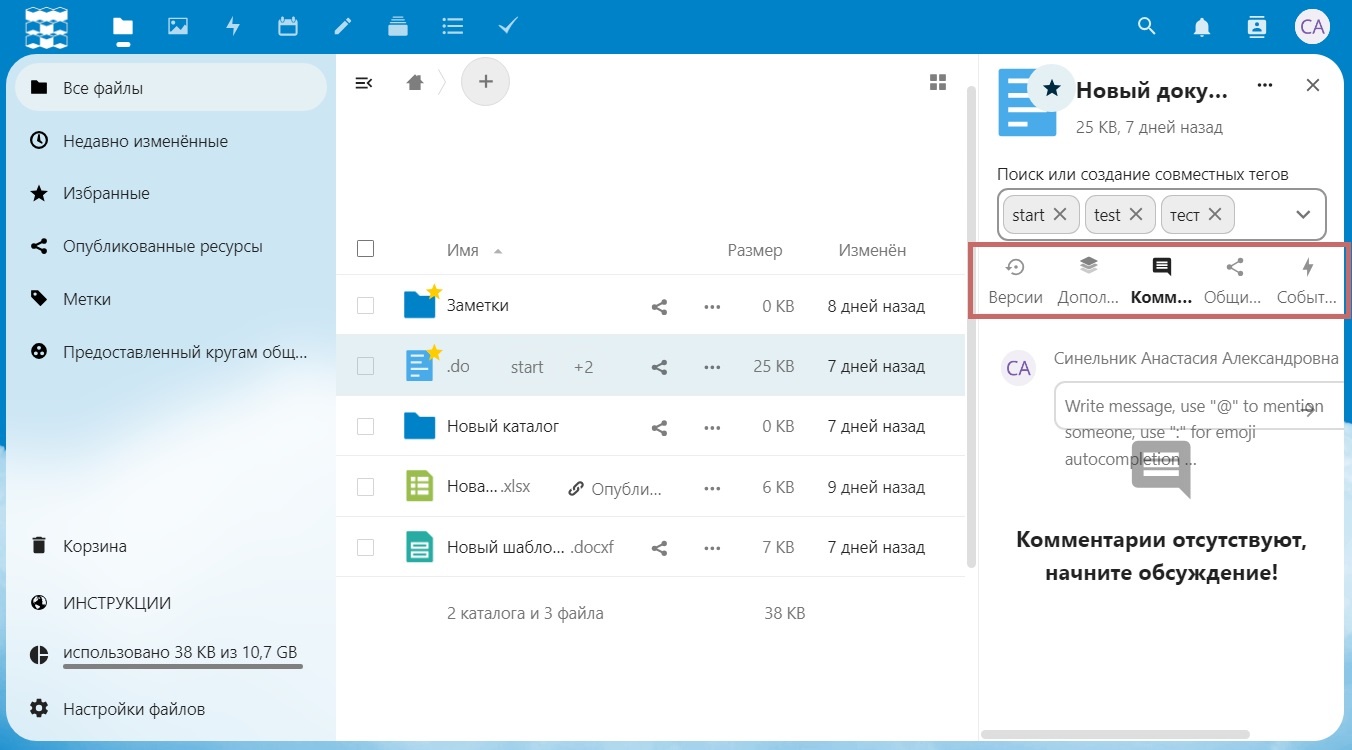Open the Photos app icon in top bar

(178, 27)
